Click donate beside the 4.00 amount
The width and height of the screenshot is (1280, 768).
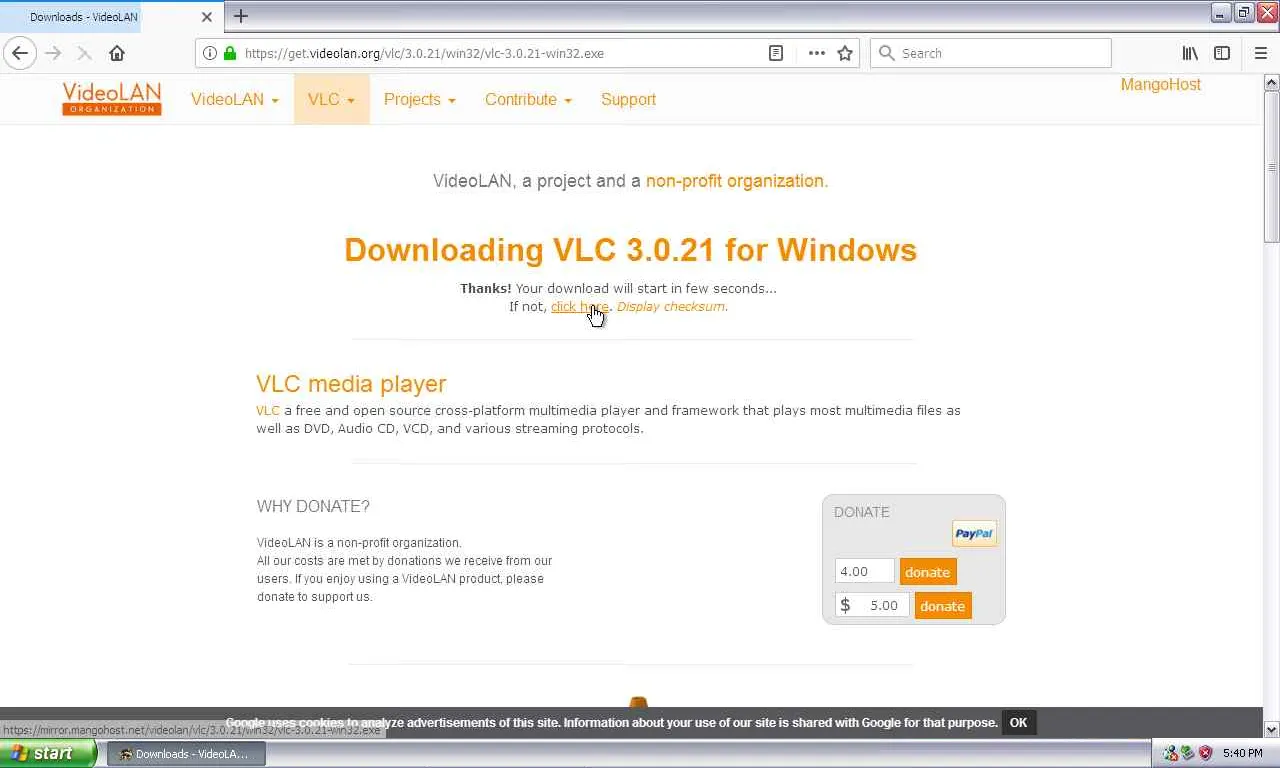pyautogui.click(x=928, y=572)
